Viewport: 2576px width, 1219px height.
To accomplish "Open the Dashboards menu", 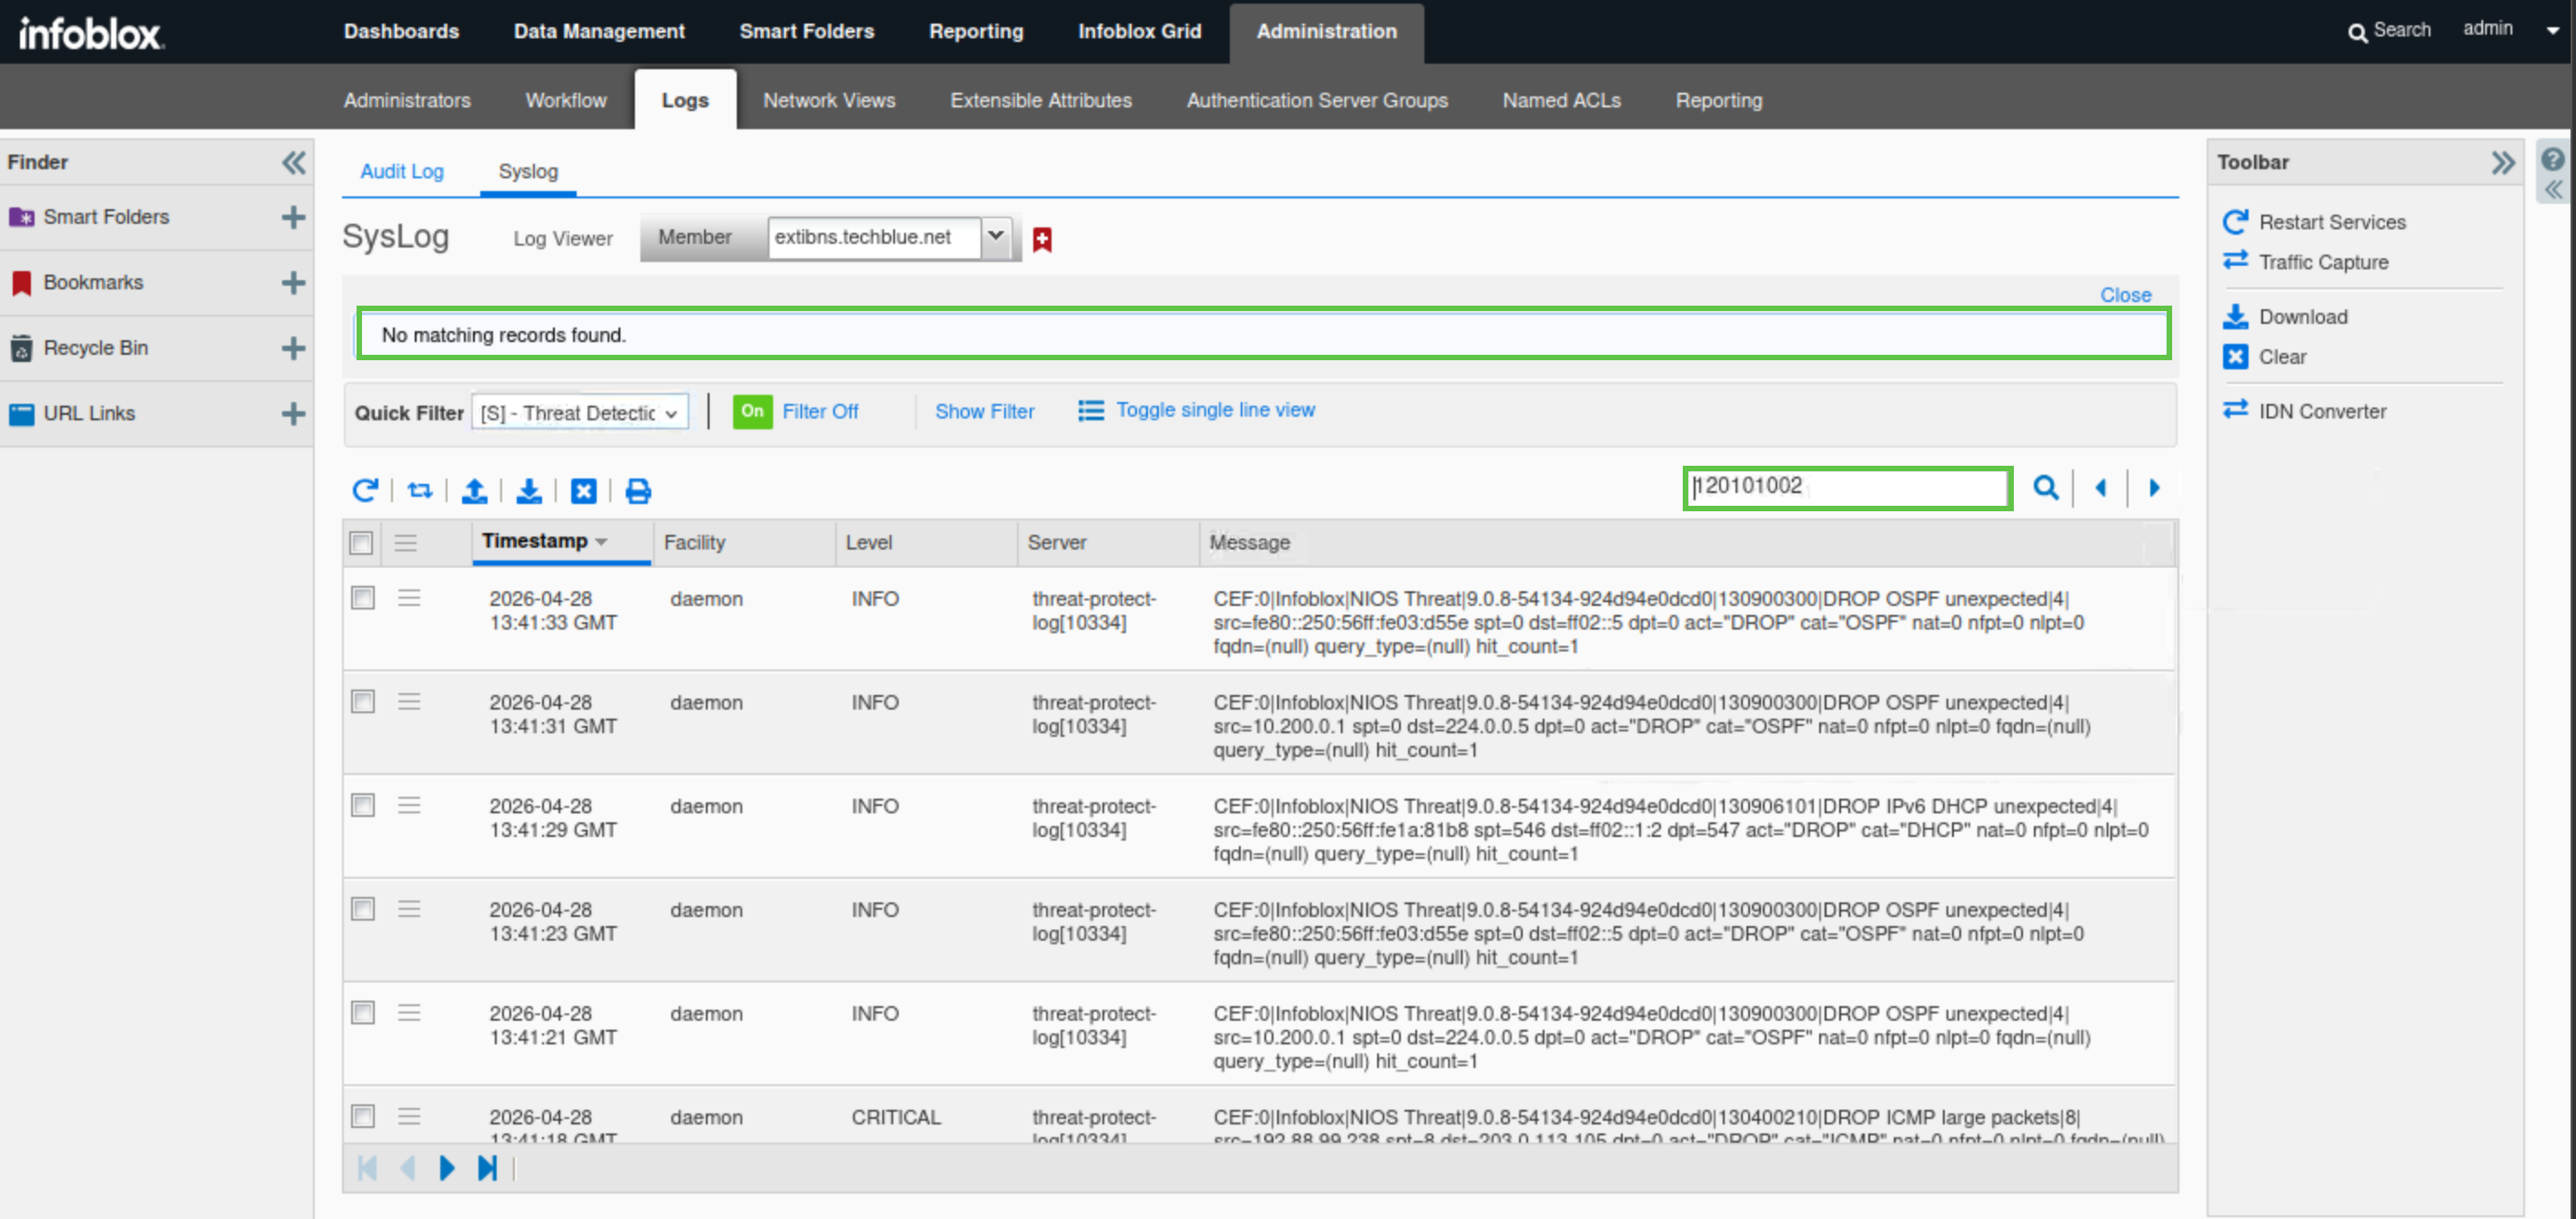I will (401, 31).
